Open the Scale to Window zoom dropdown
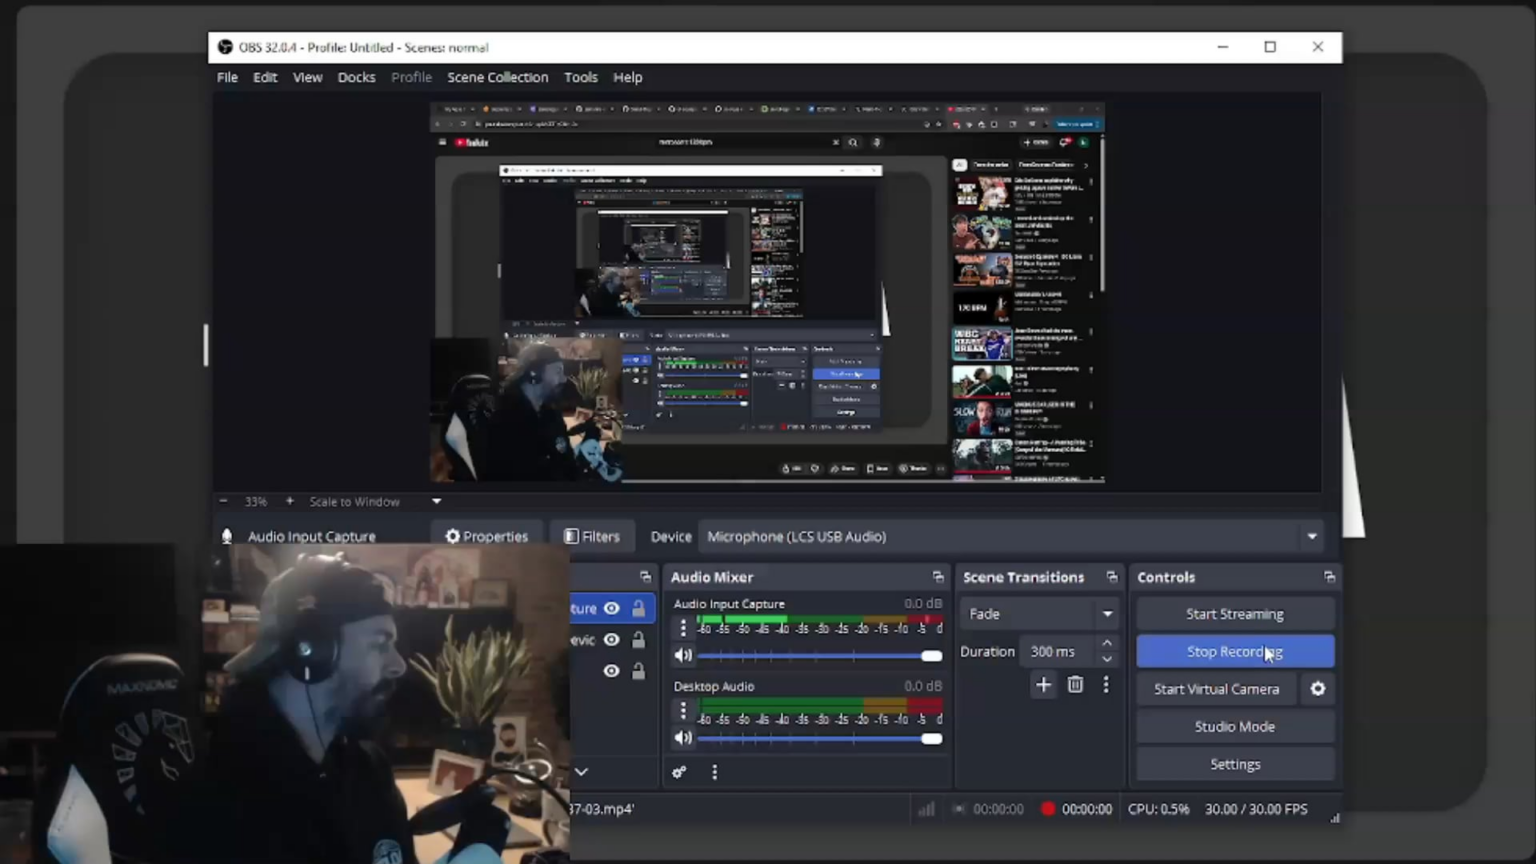The width and height of the screenshot is (1536, 864). tap(436, 502)
